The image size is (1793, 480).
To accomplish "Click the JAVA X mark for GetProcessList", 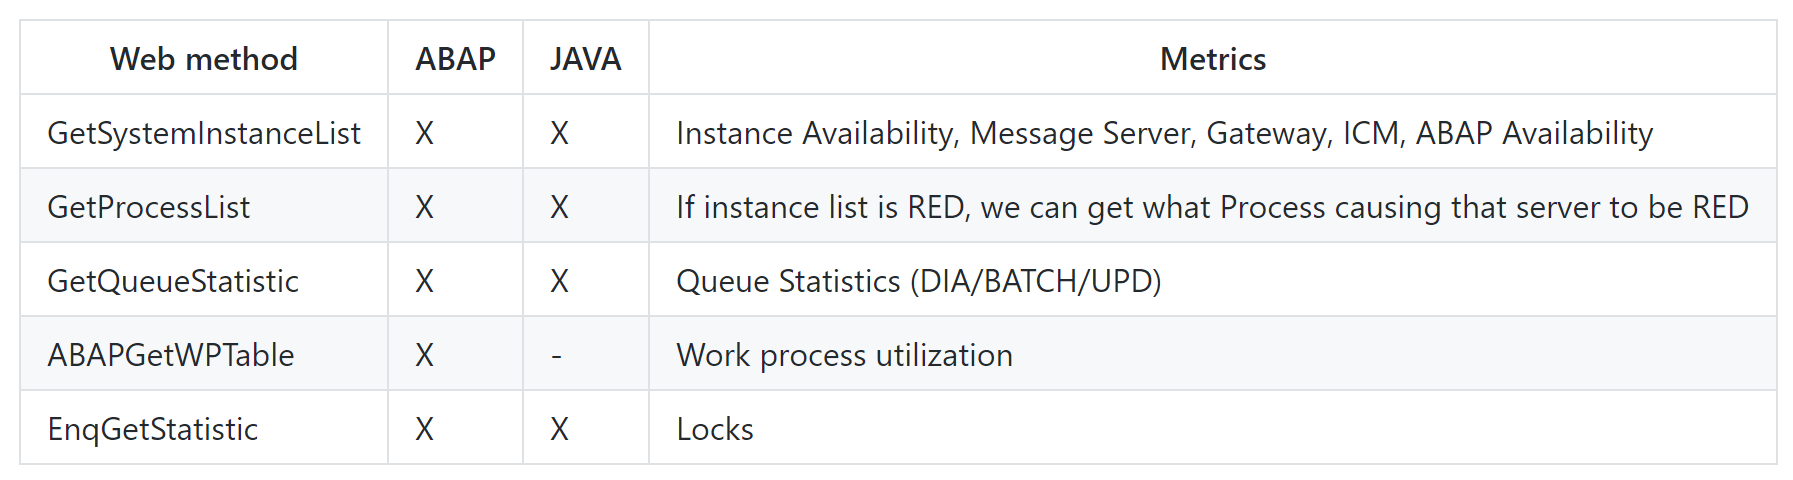I will click(x=559, y=207).
